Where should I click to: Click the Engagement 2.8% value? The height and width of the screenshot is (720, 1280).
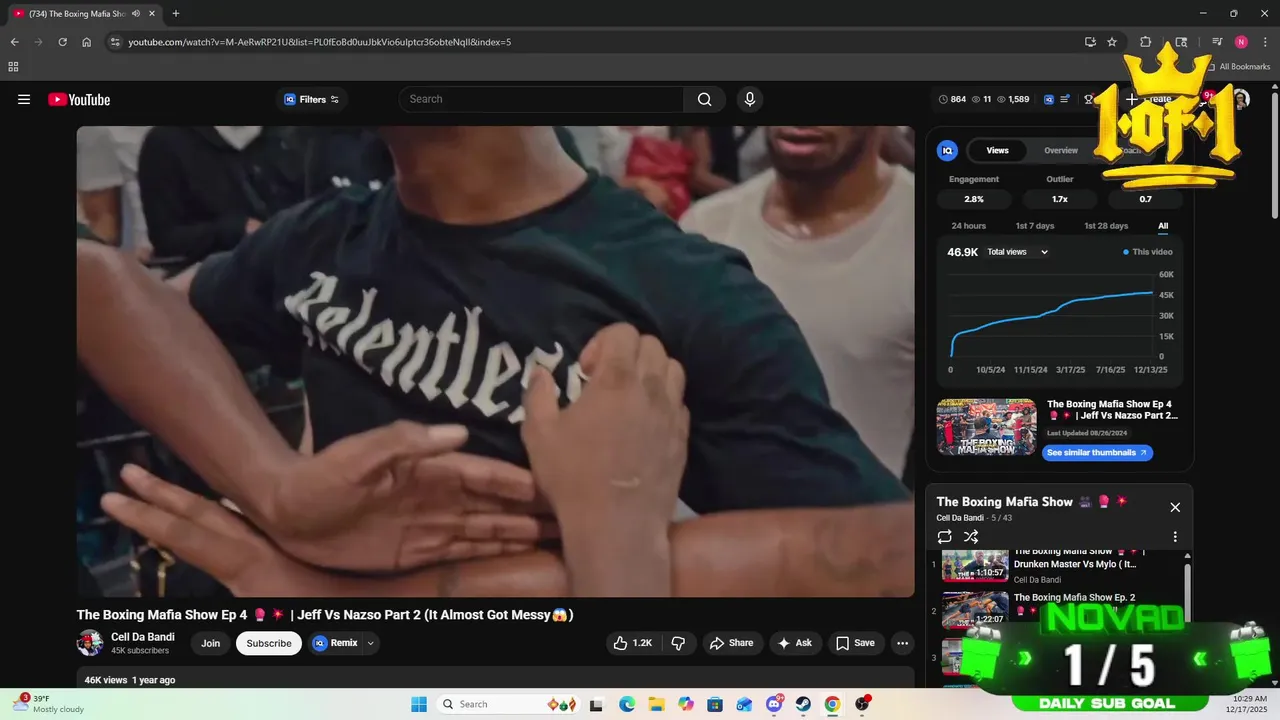point(974,199)
